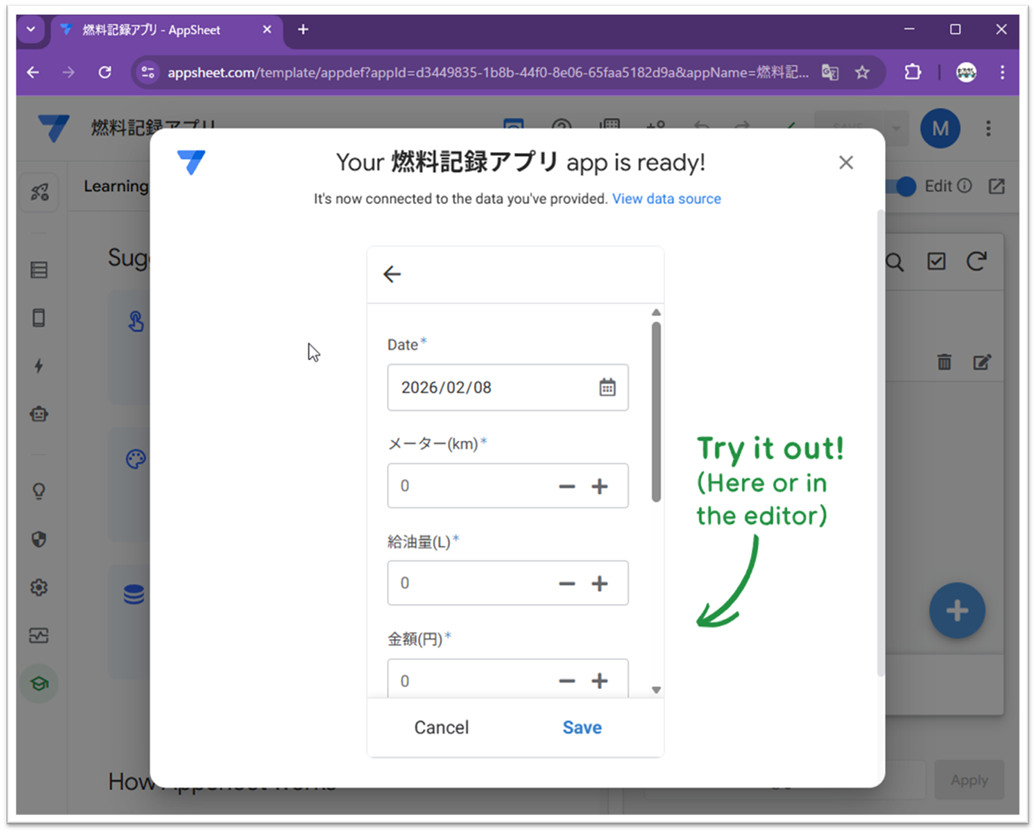Click the View data source link
Viewport: 1036px width, 833px height.
(666, 199)
